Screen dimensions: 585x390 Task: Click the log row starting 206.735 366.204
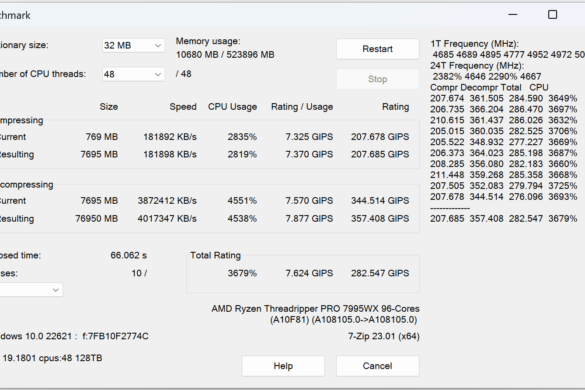504,109
